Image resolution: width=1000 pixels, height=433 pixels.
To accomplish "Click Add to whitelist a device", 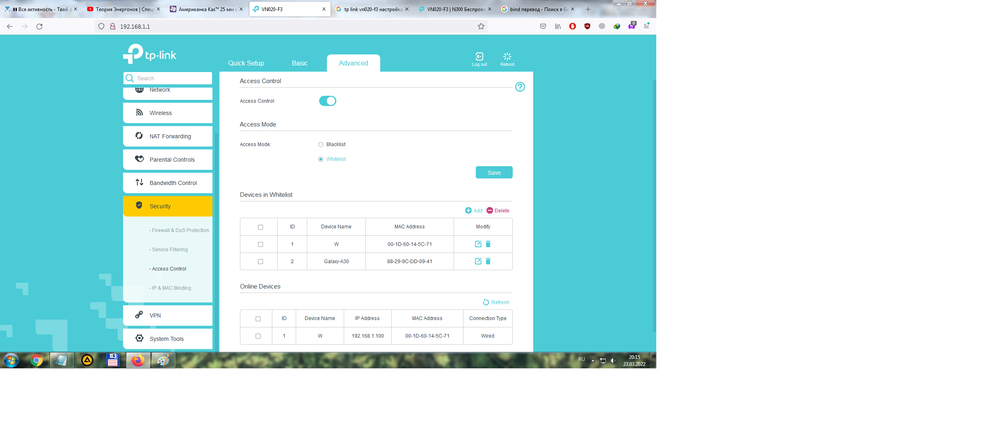I will (473, 210).
